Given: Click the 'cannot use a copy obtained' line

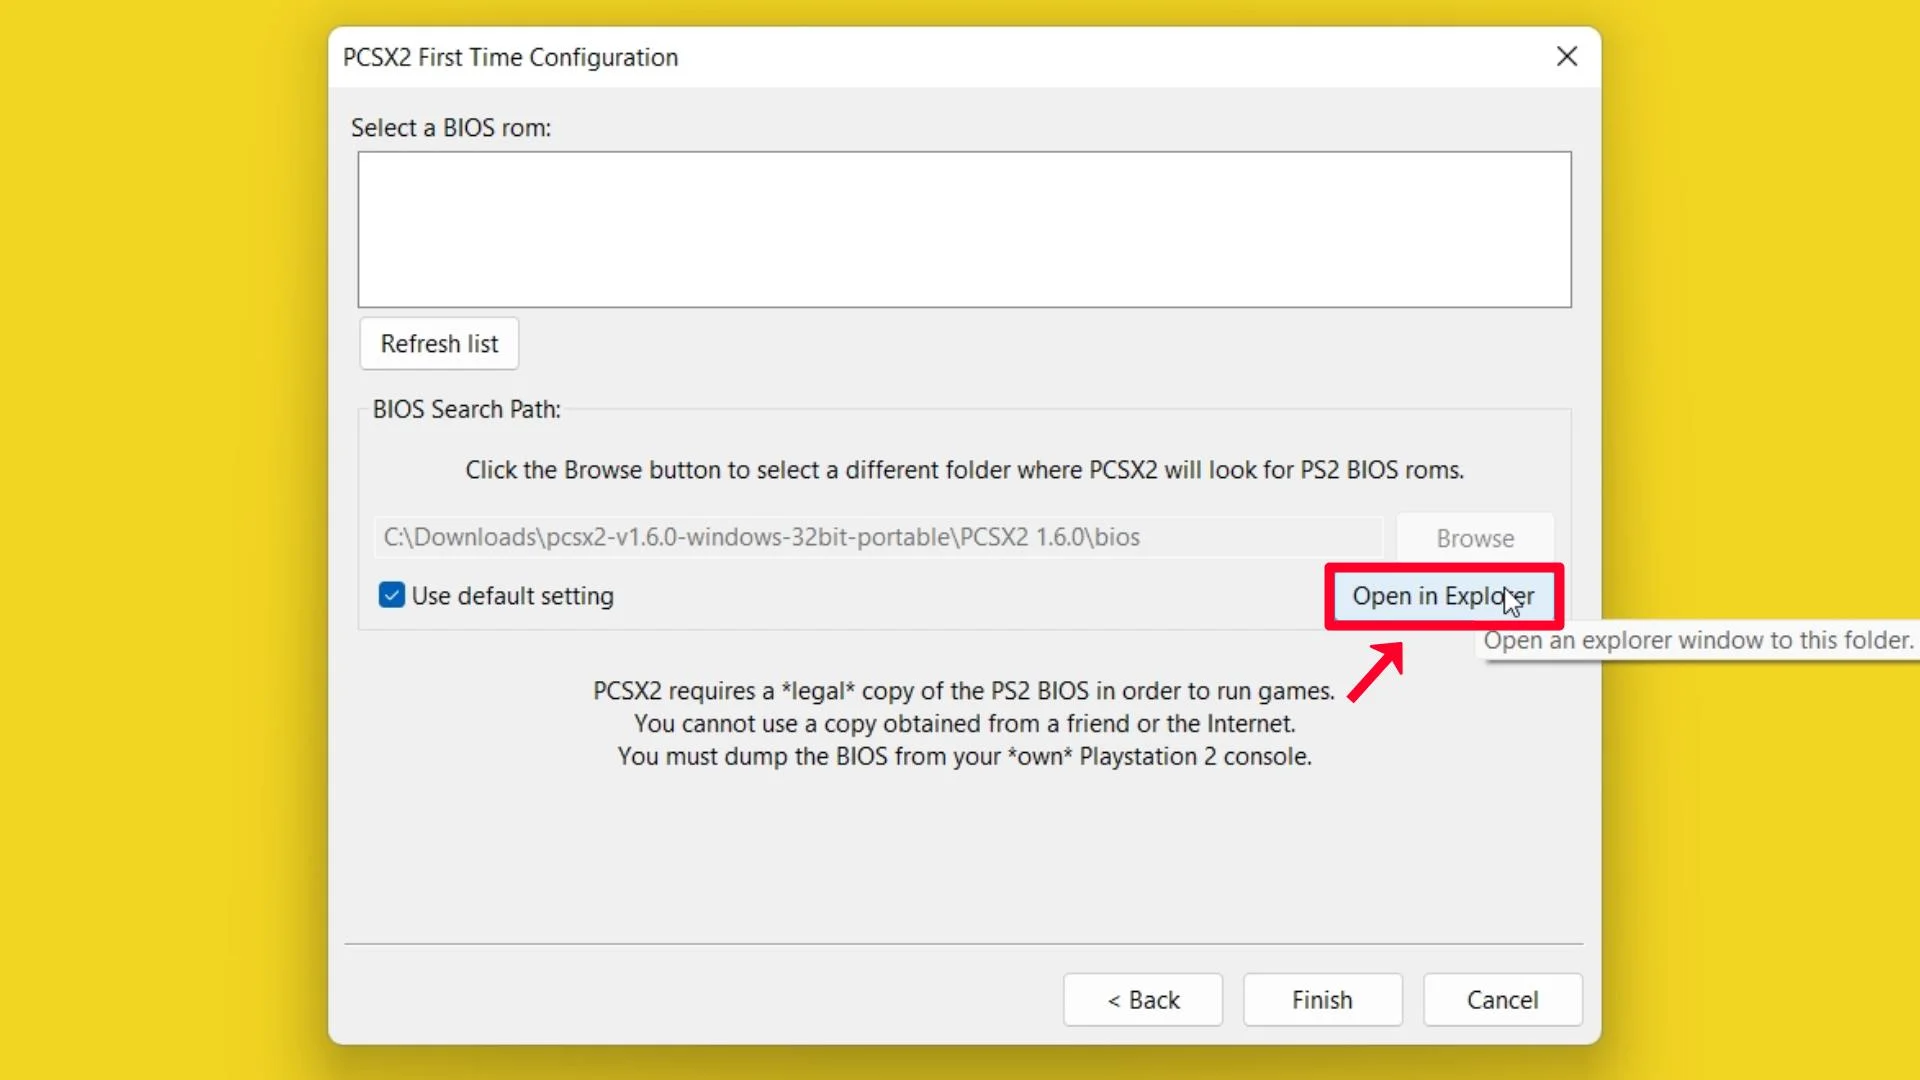Looking at the screenshot, I should (964, 723).
